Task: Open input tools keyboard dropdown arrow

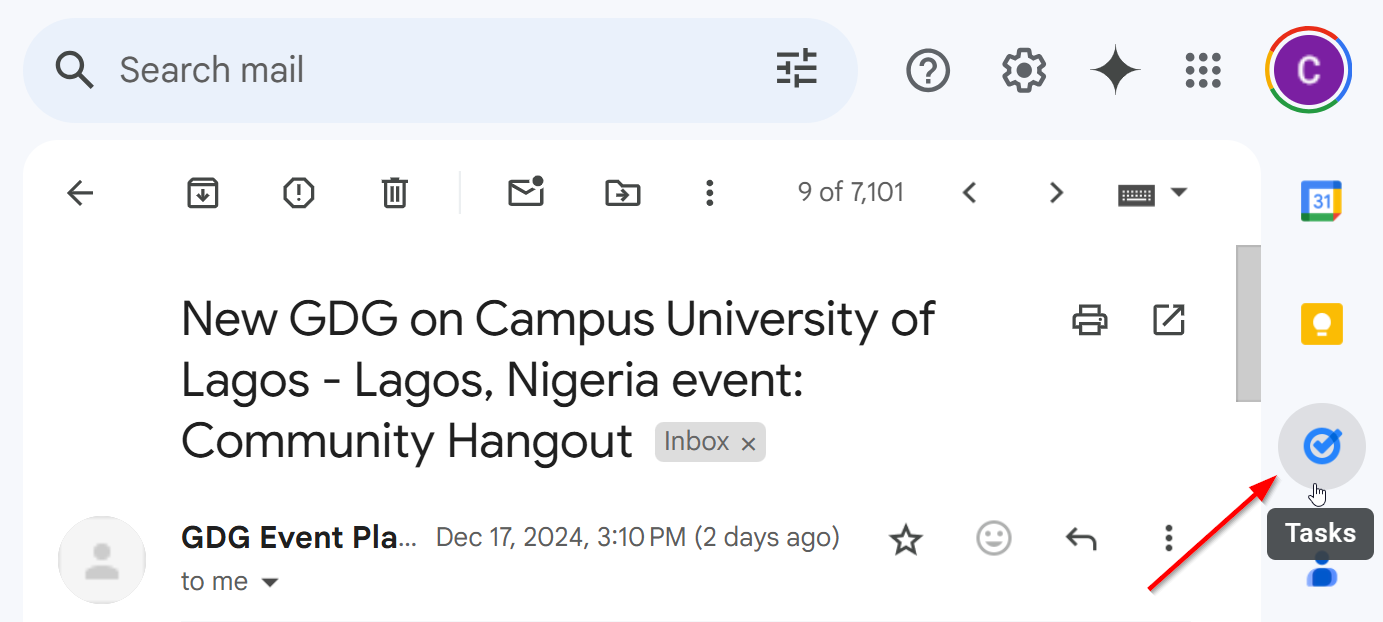Action: tap(1179, 192)
